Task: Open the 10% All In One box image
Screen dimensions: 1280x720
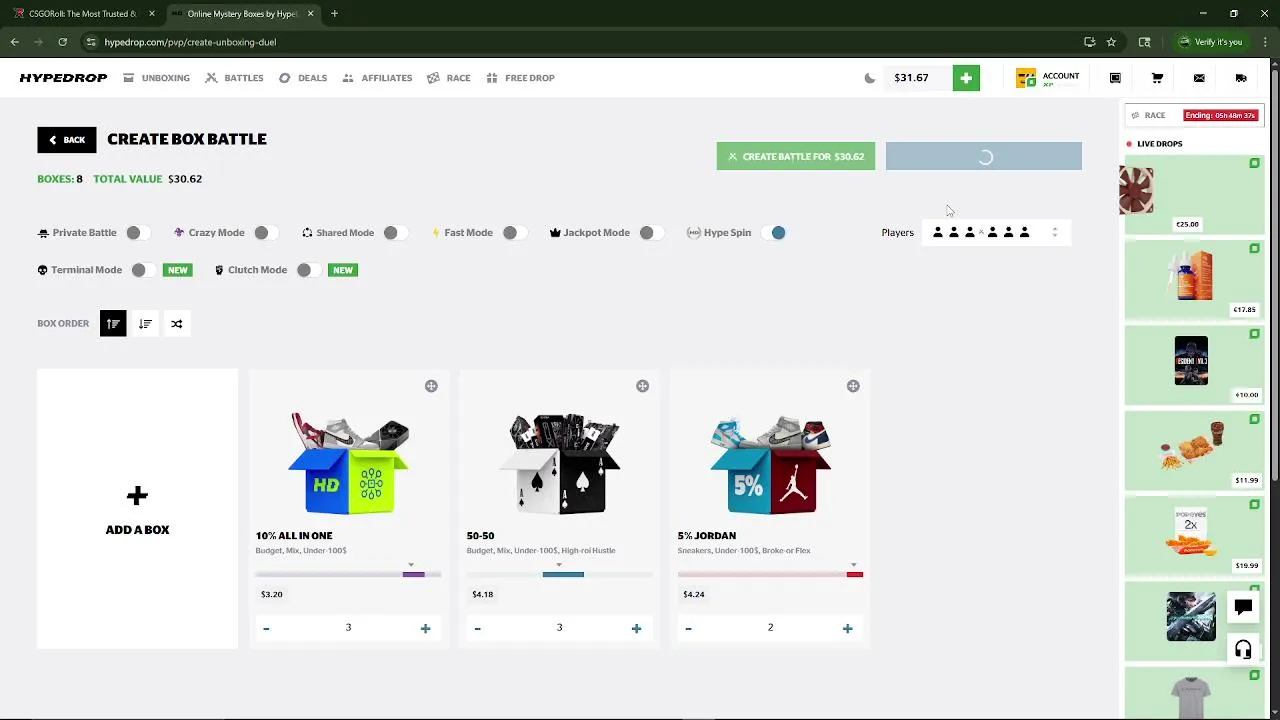Action: pyautogui.click(x=349, y=463)
